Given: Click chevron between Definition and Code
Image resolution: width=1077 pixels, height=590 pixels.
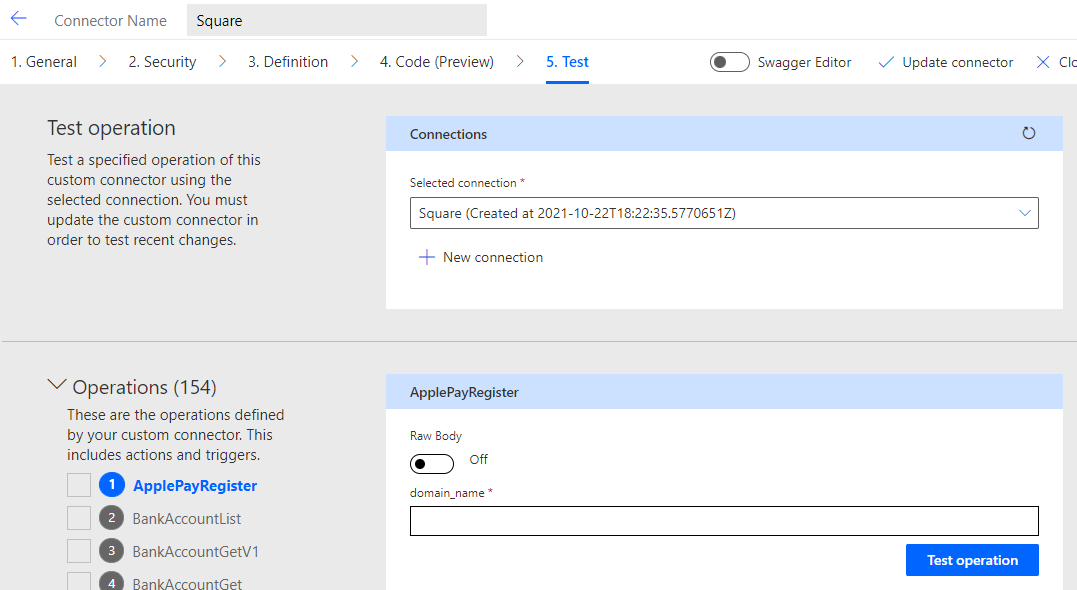Looking at the screenshot, I should (x=354, y=61).
